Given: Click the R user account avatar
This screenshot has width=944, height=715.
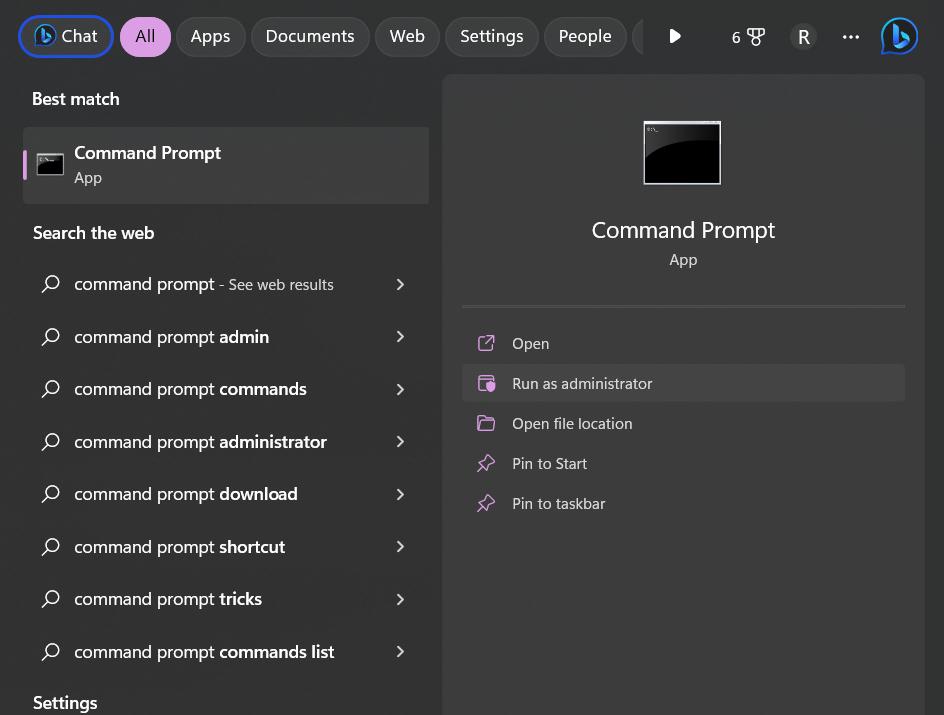Looking at the screenshot, I should click(x=803, y=37).
